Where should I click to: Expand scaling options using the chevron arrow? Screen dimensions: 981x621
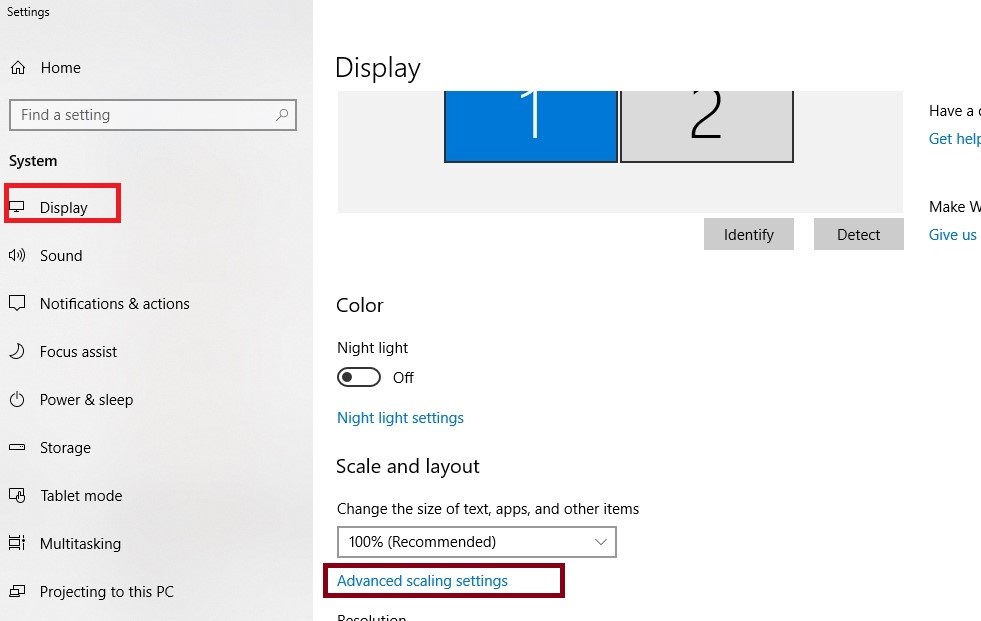[601, 542]
